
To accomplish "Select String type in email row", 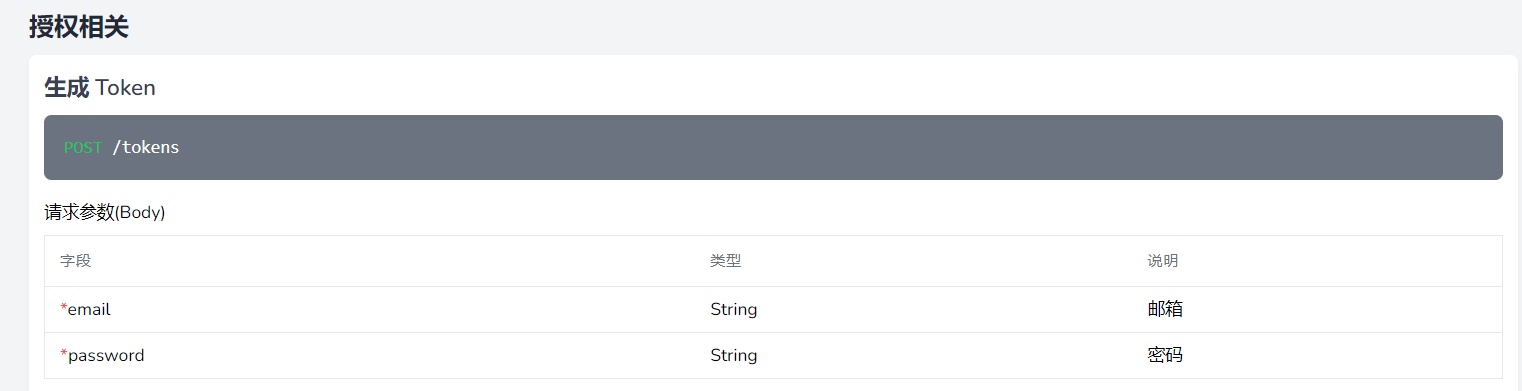I will [x=734, y=310].
